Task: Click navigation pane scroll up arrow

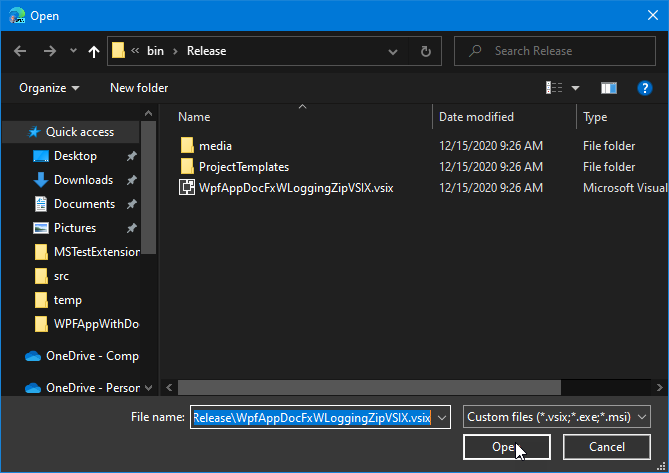Action: click(148, 113)
